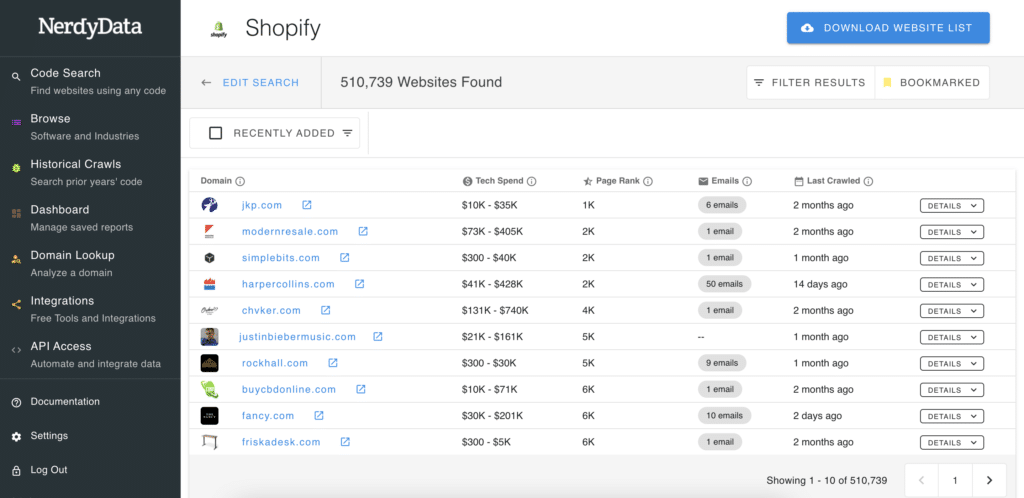Click the 10 emails badge

click(724, 416)
